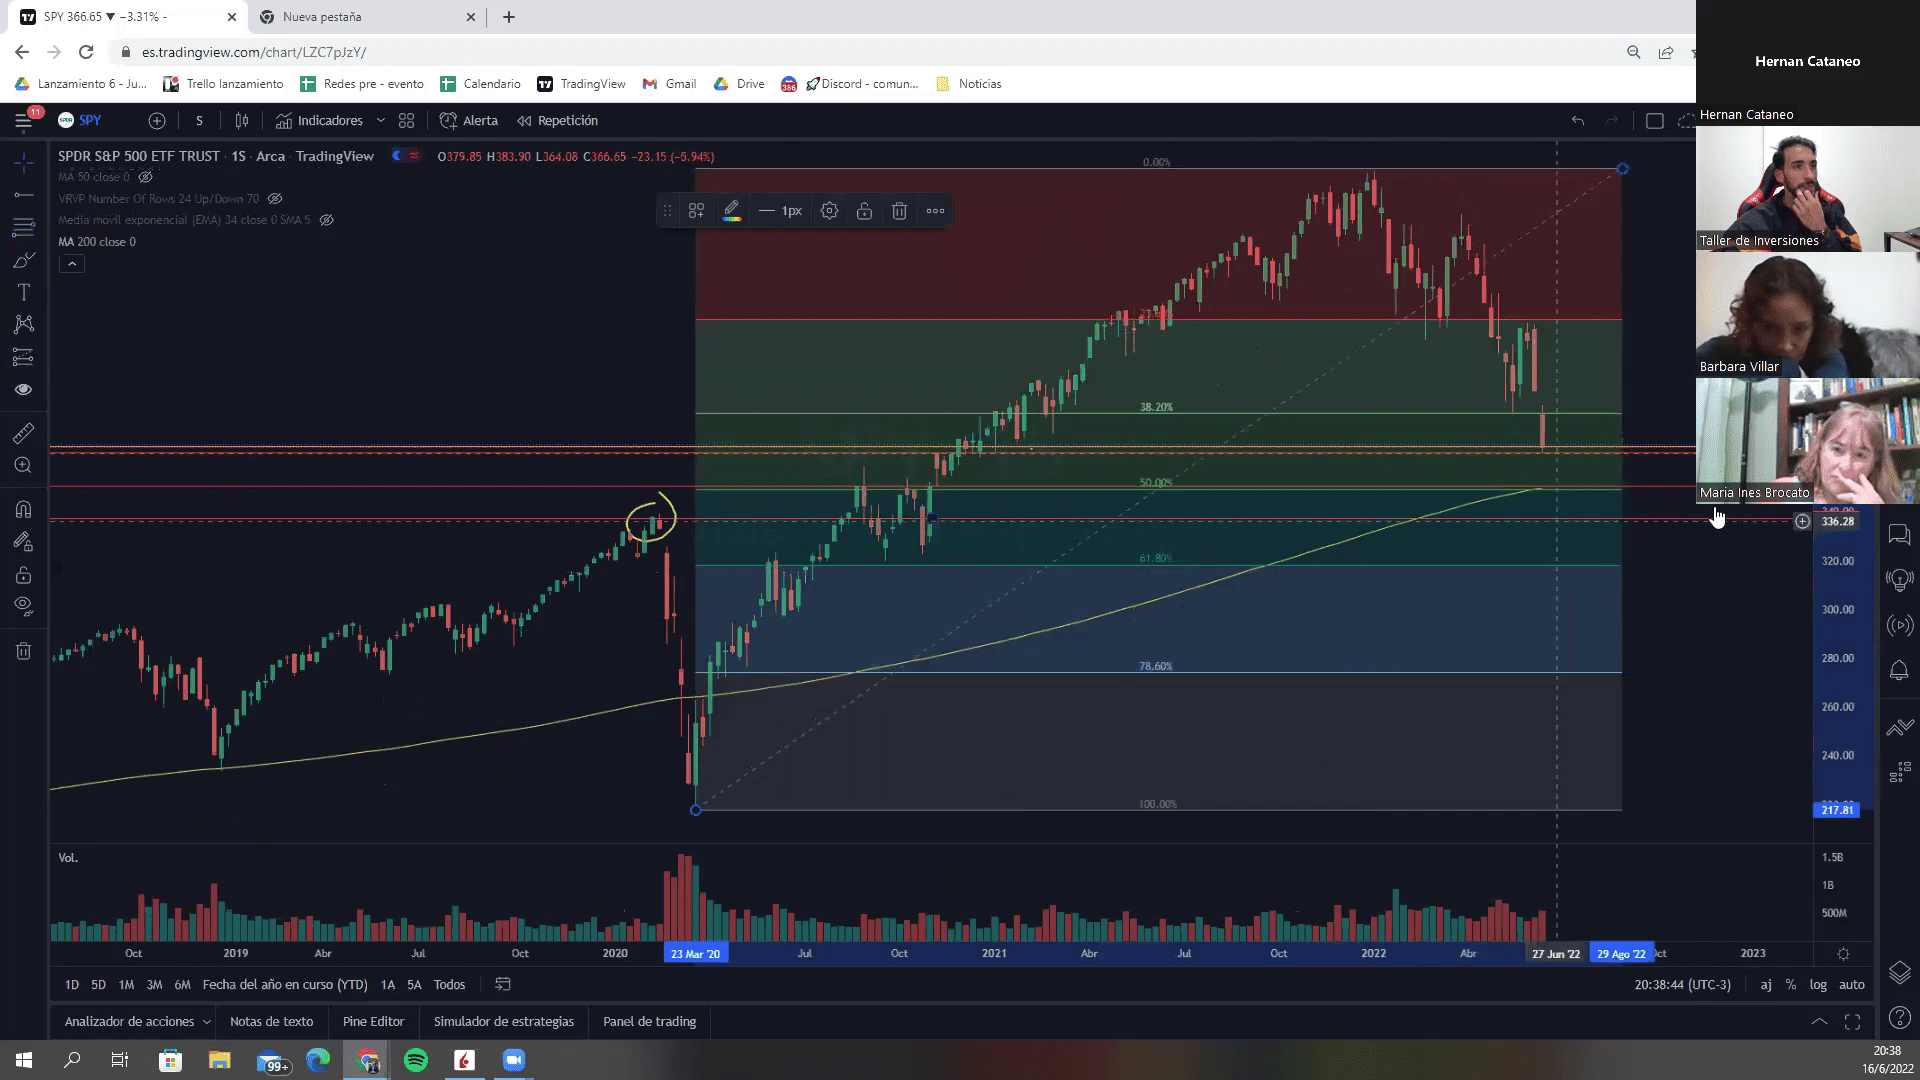
Task: Toggle visibility of MA 50 indicator
Action: [145, 177]
